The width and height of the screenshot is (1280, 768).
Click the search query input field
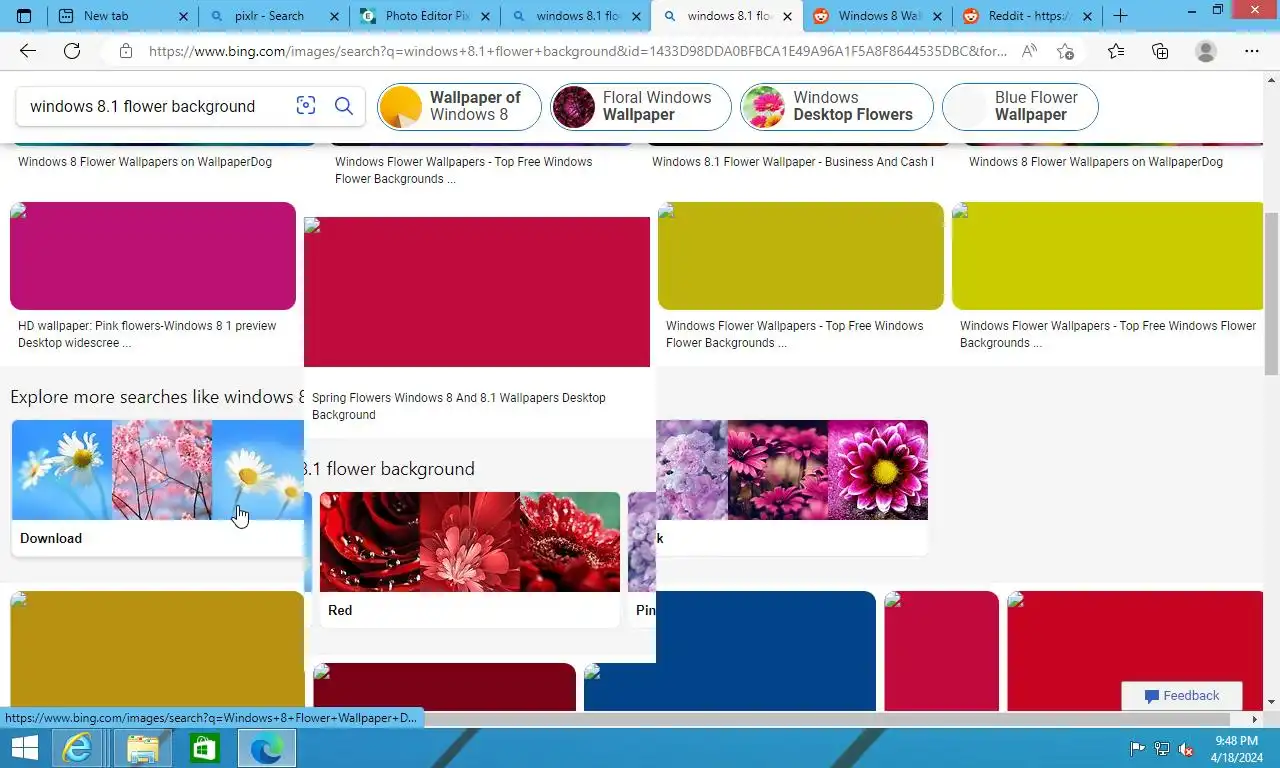pos(155,106)
